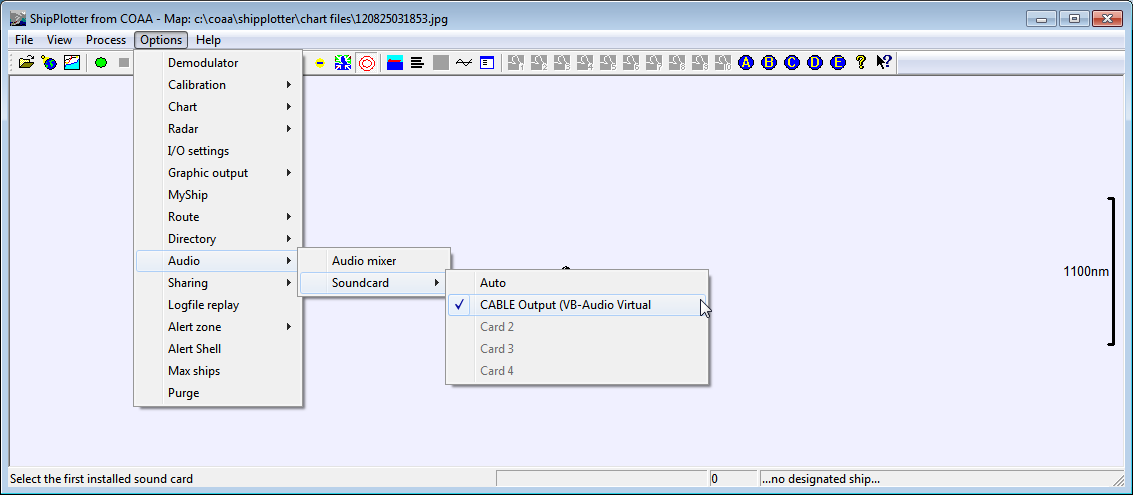Toggle the red concentric radar rings icon

(366, 63)
